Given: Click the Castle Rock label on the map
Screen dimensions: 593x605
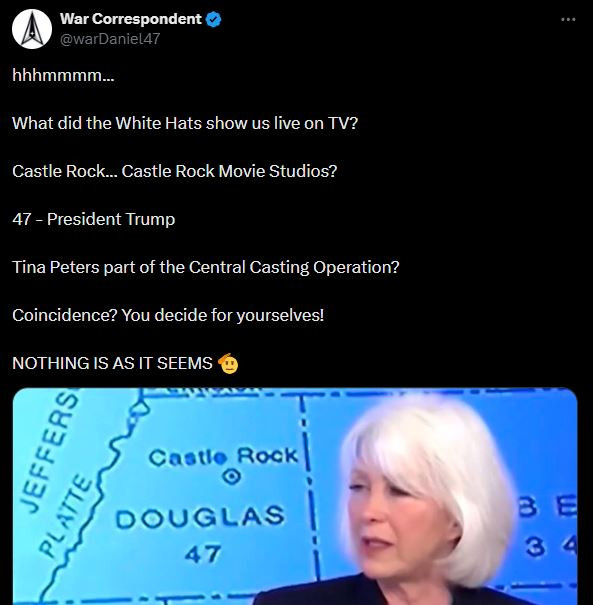Looking at the screenshot, I should 223,457.
